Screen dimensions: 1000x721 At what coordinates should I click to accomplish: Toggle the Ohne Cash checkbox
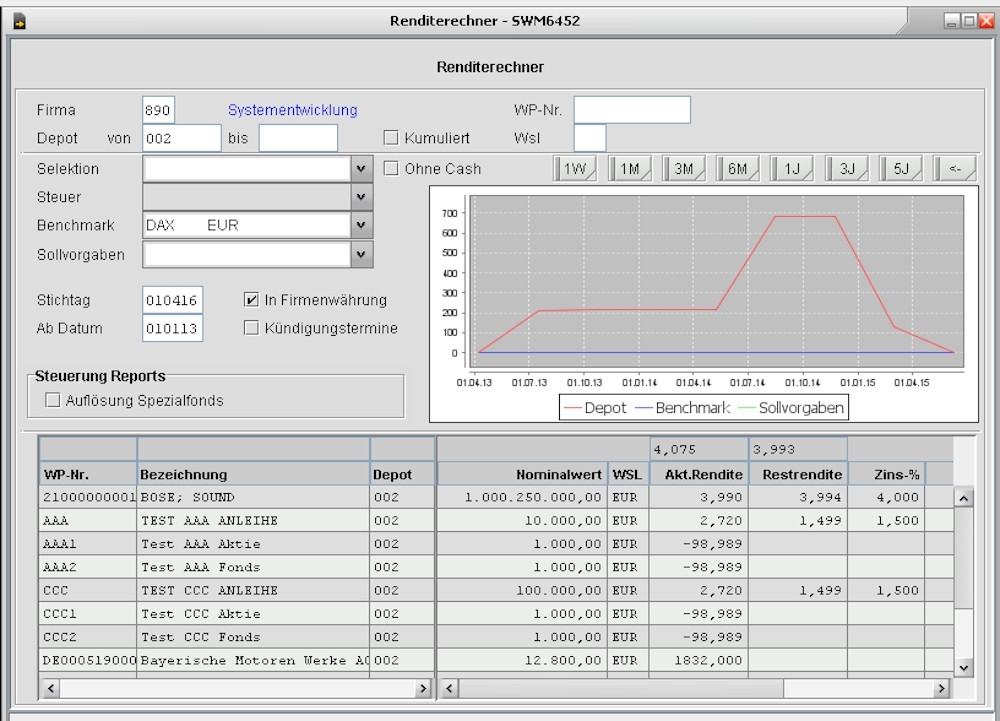tap(392, 169)
